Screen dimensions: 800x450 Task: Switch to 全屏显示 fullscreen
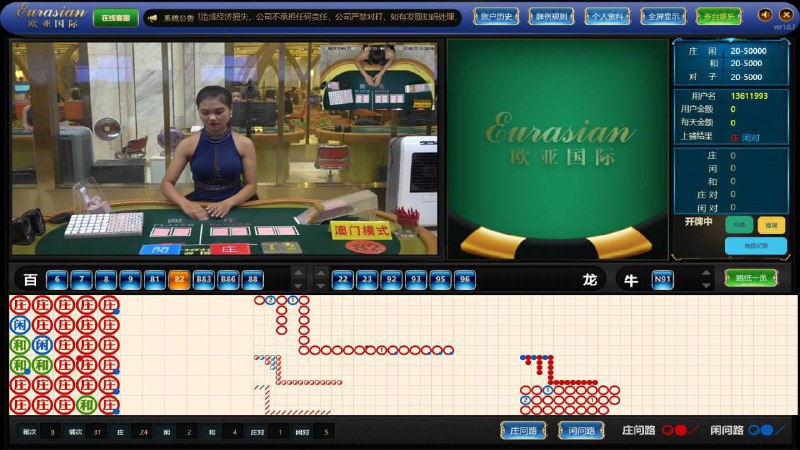click(x=663, y=16)
